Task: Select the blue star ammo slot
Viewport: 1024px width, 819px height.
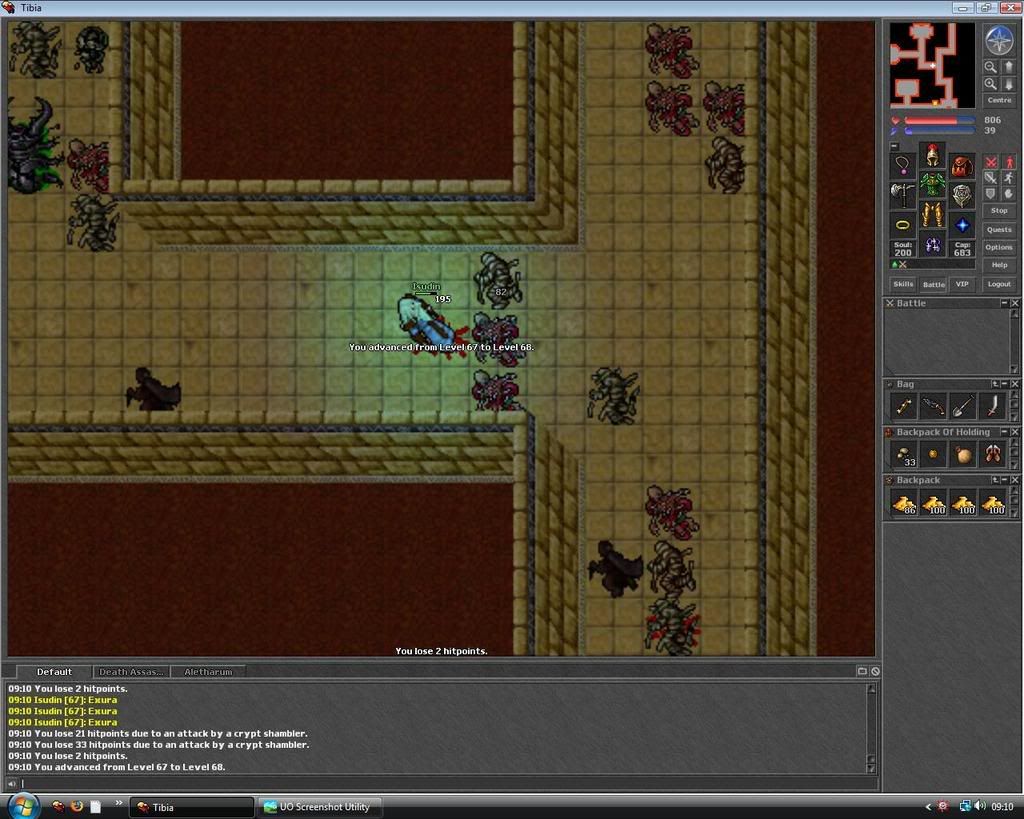Action: click(x=961, y=224)
